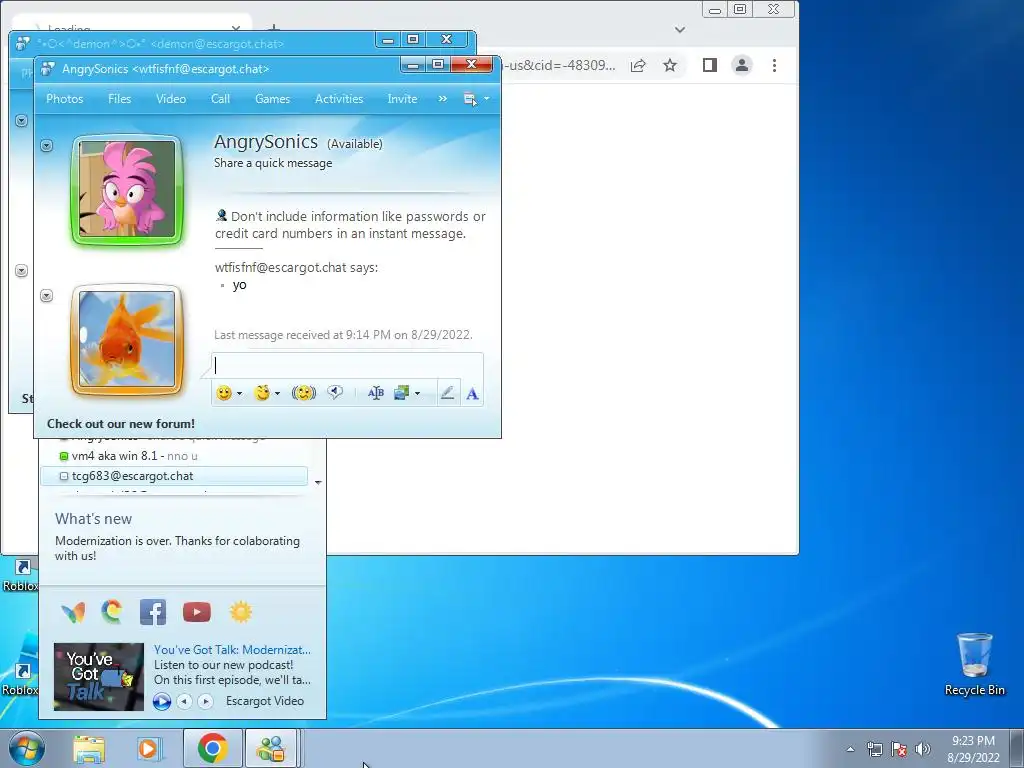Open You've Got Talk: Modernizat... link

point(232,650)
